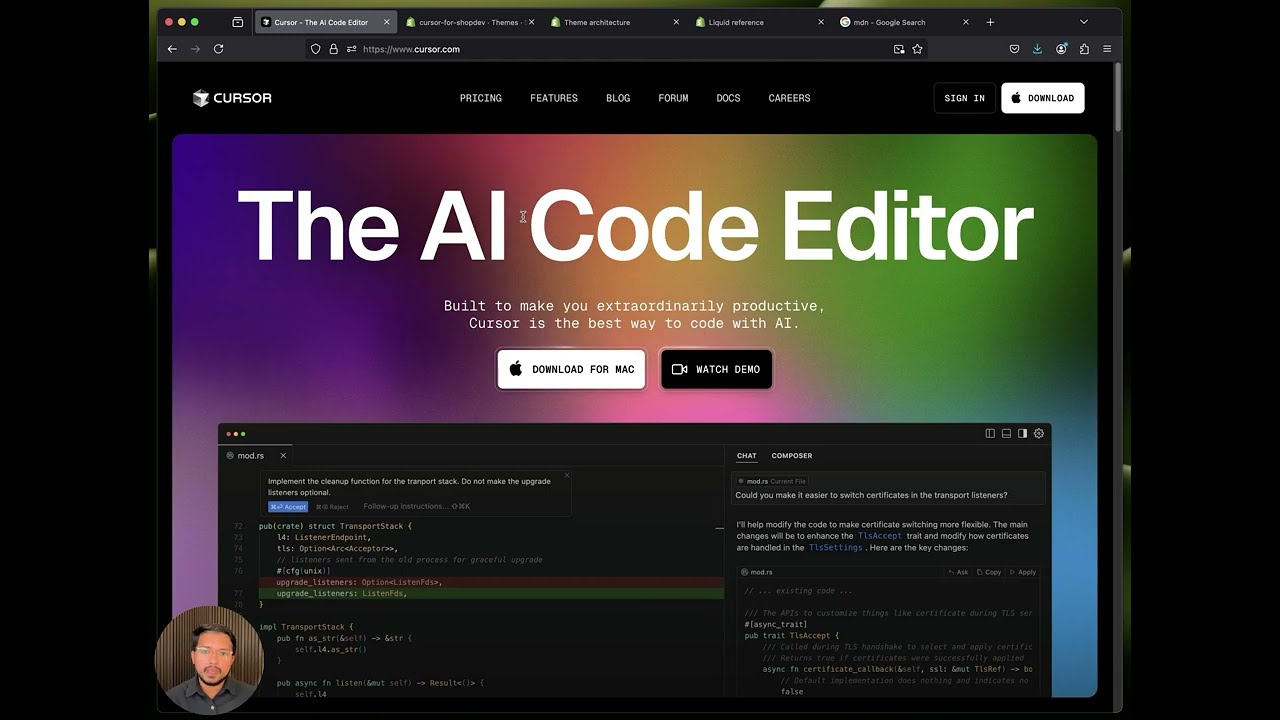This screenshot has width=1280, height=720.
Task: Open the Firefox application menu
Action: (1106, 48)
